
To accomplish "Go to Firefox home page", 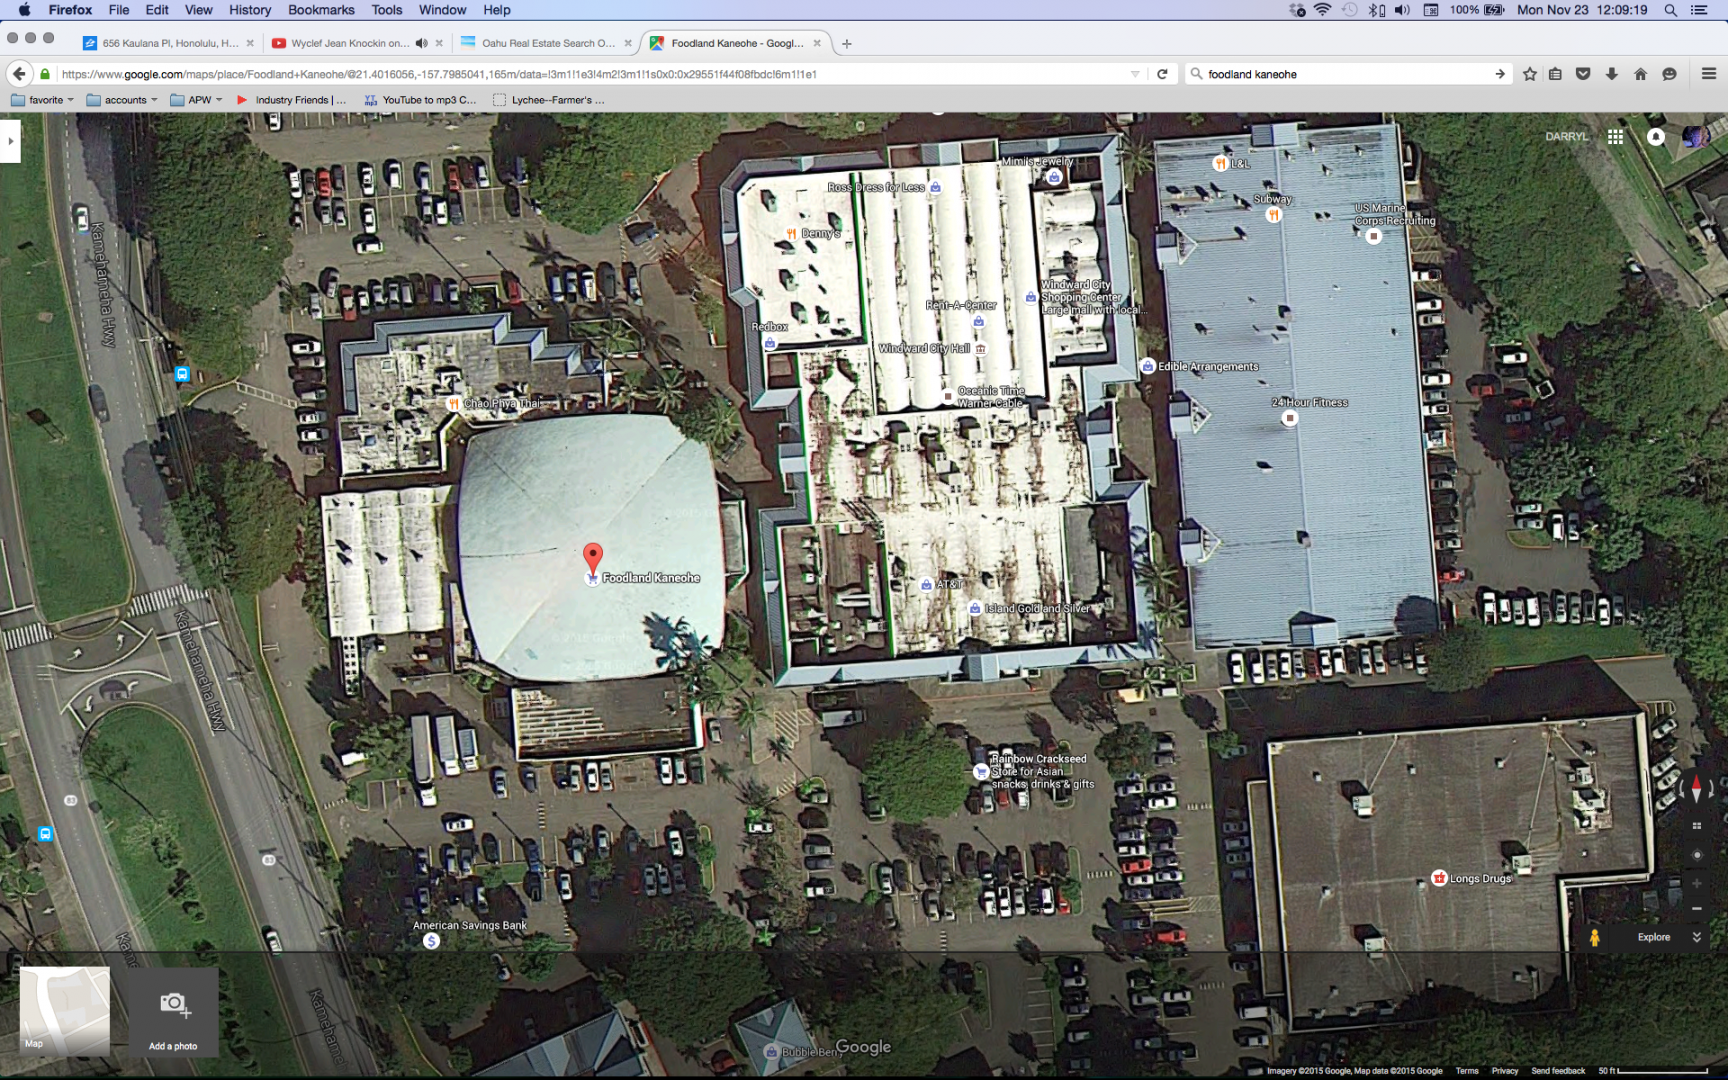I will [x=1640, y=74].
